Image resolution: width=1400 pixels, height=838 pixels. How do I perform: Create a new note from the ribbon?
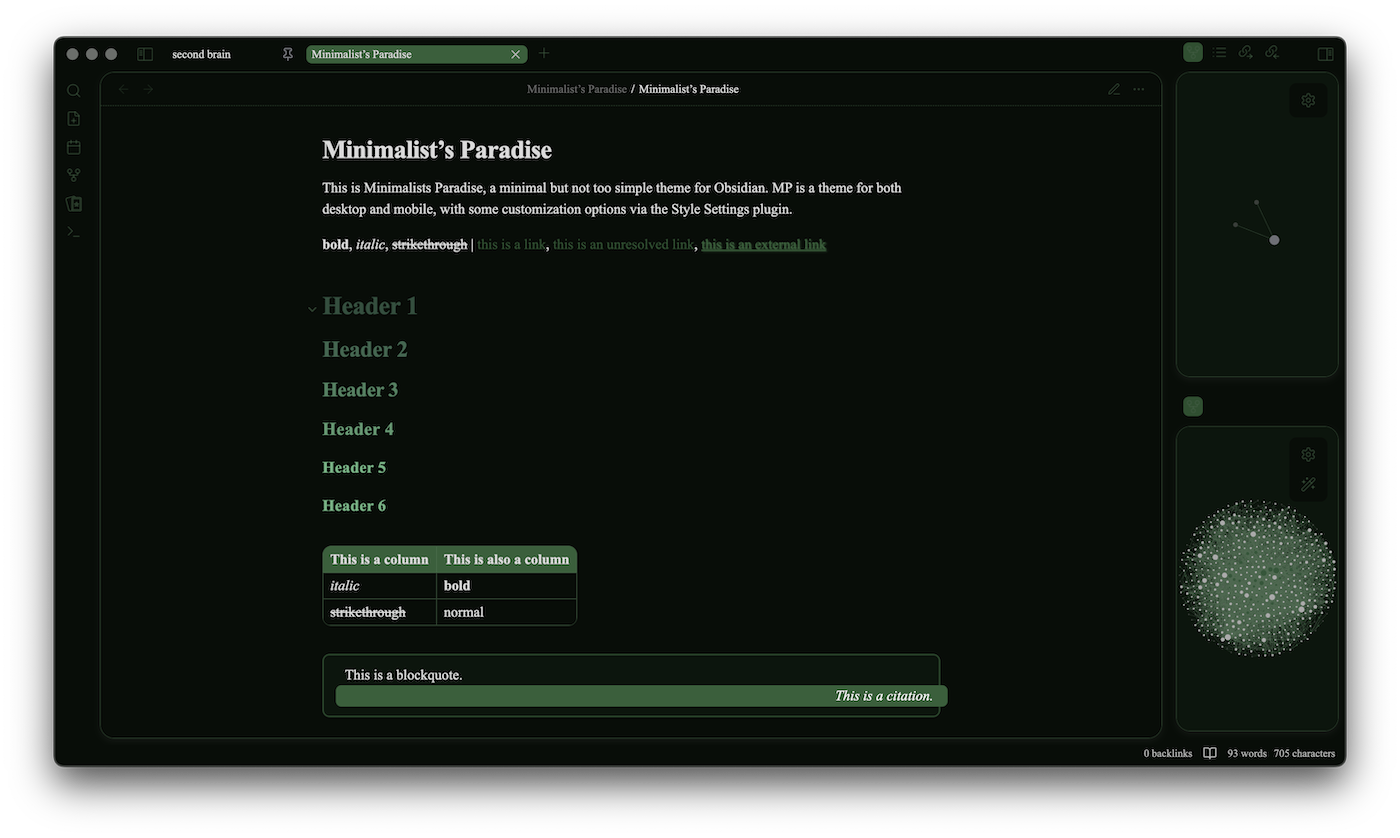pos(73,119)
